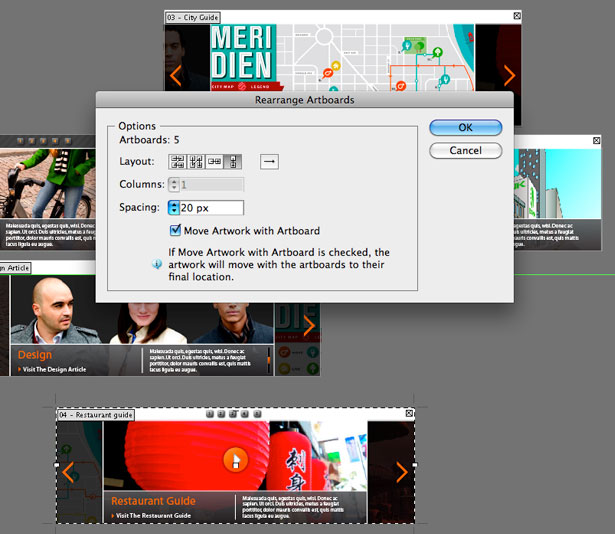615x534 pixels.
Task: Click the disabled Columns stepper arrows
Action: point(174,184)
